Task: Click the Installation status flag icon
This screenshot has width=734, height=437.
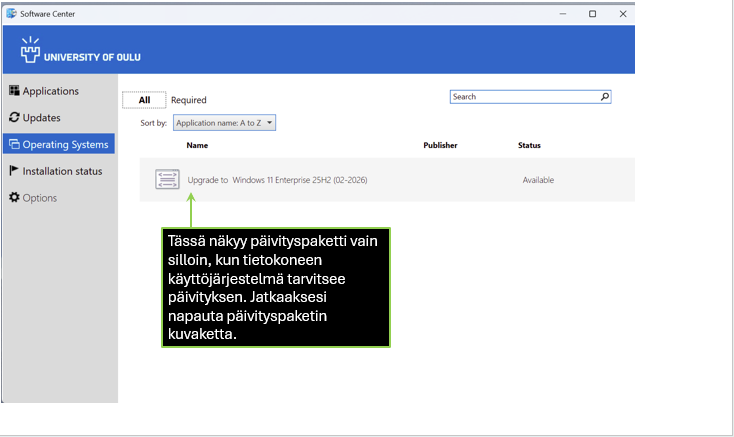Action: click(14, 171)
